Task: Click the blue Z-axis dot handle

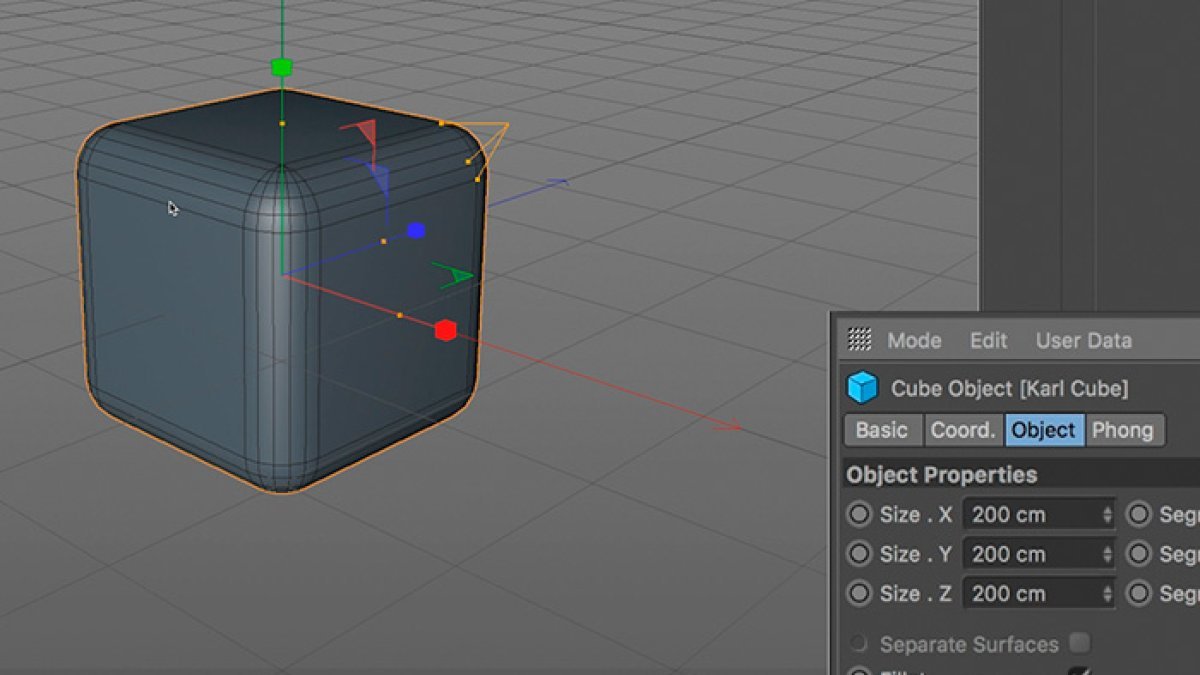Action: tap(416, 231)
